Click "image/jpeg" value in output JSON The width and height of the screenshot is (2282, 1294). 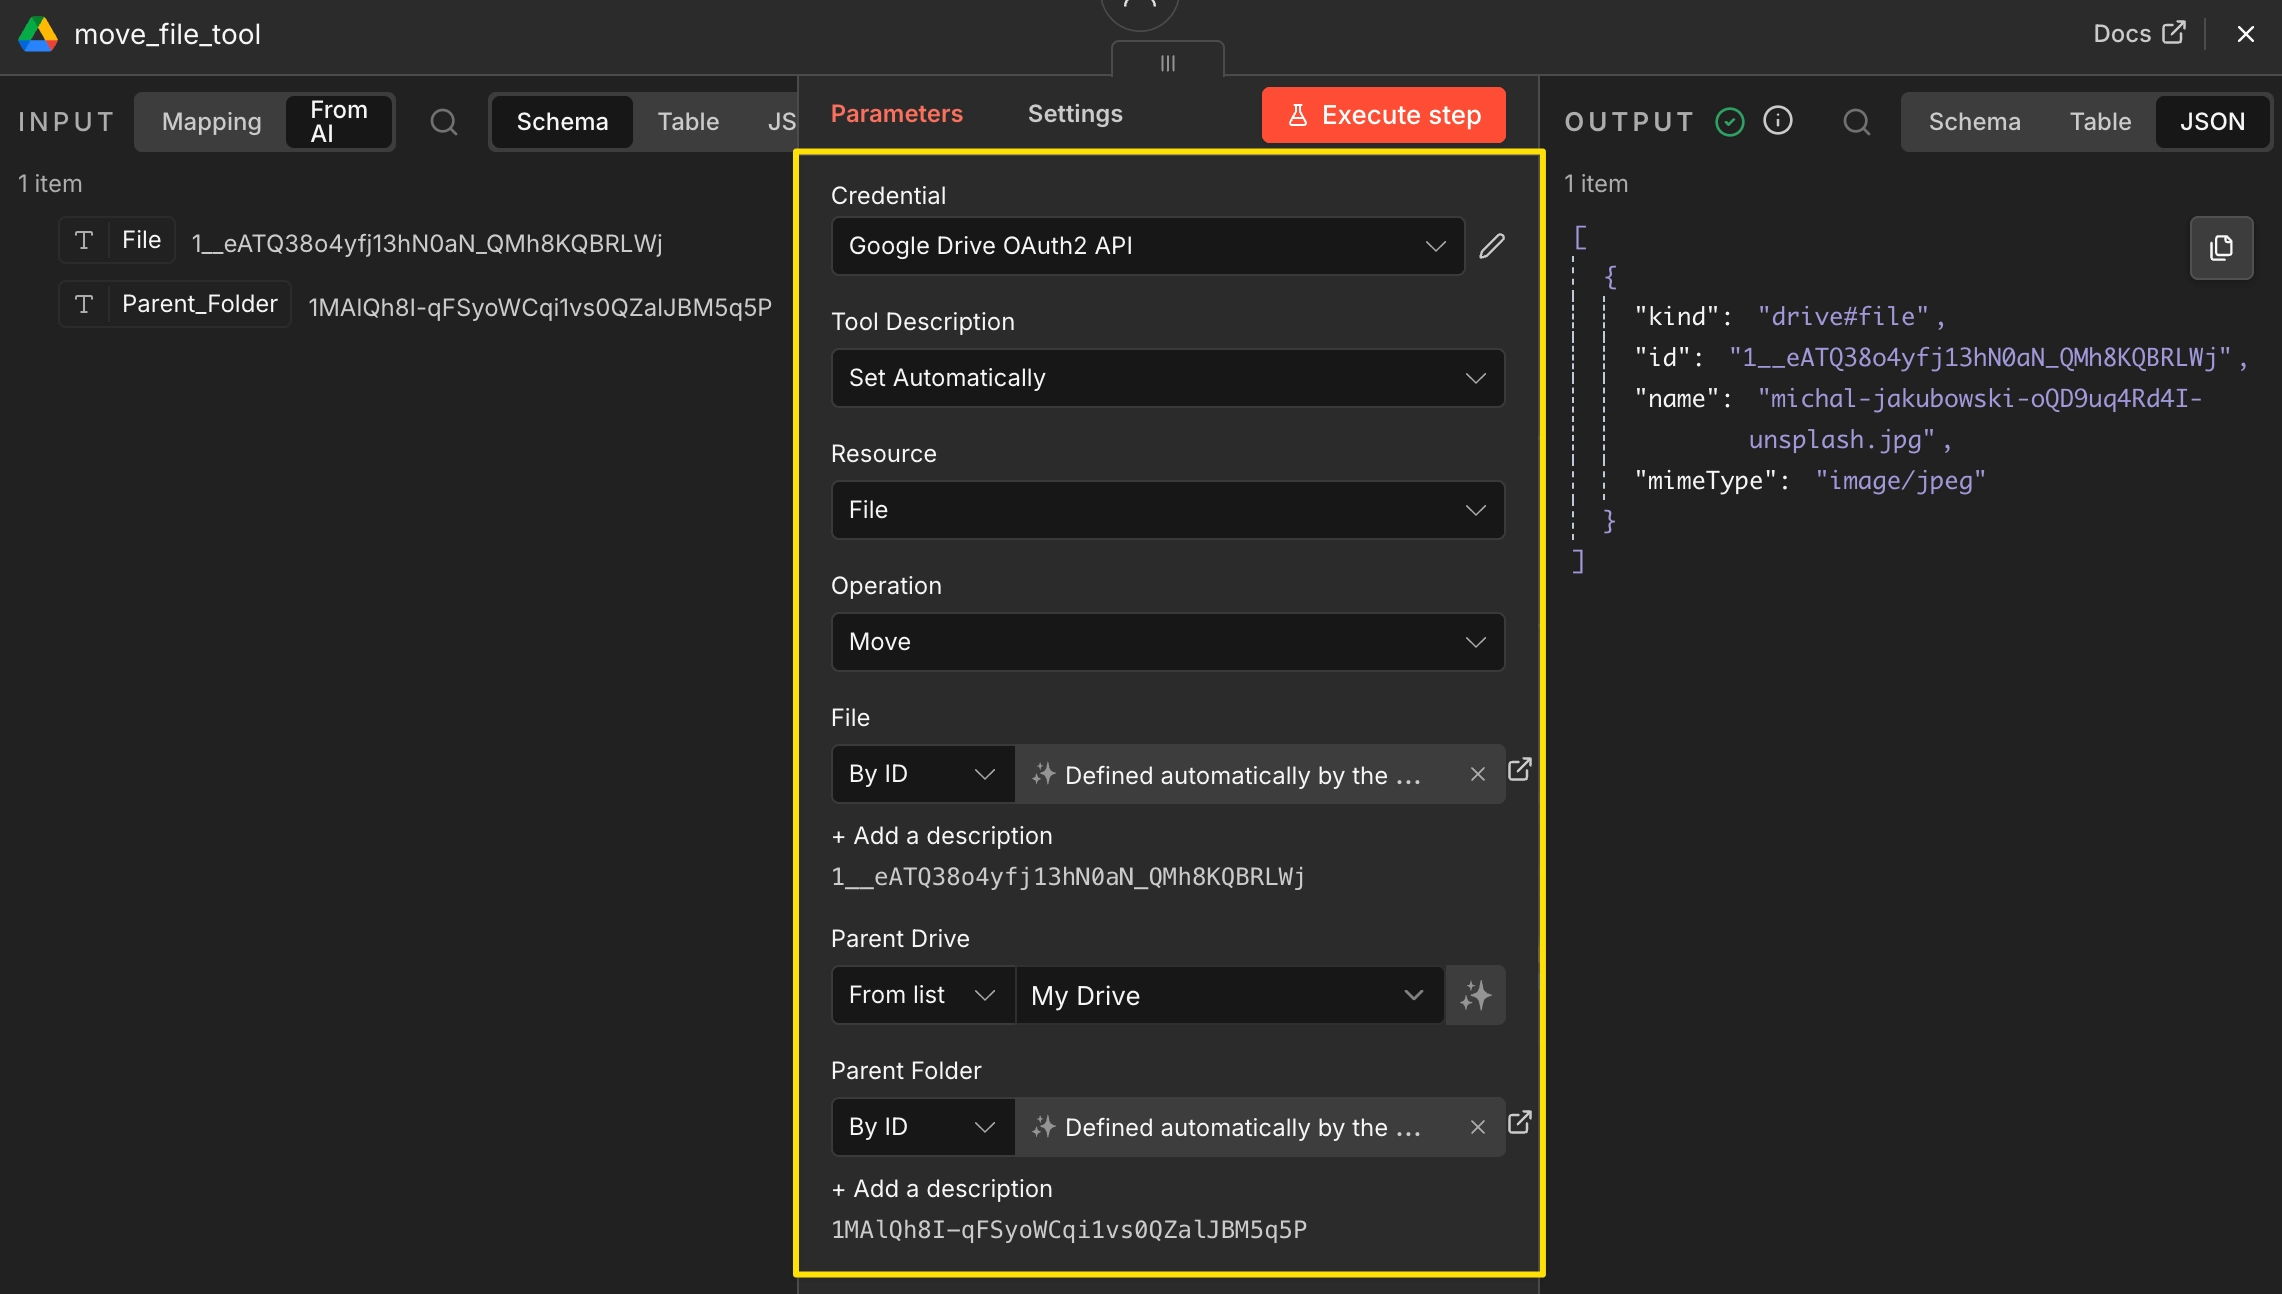1901,481
